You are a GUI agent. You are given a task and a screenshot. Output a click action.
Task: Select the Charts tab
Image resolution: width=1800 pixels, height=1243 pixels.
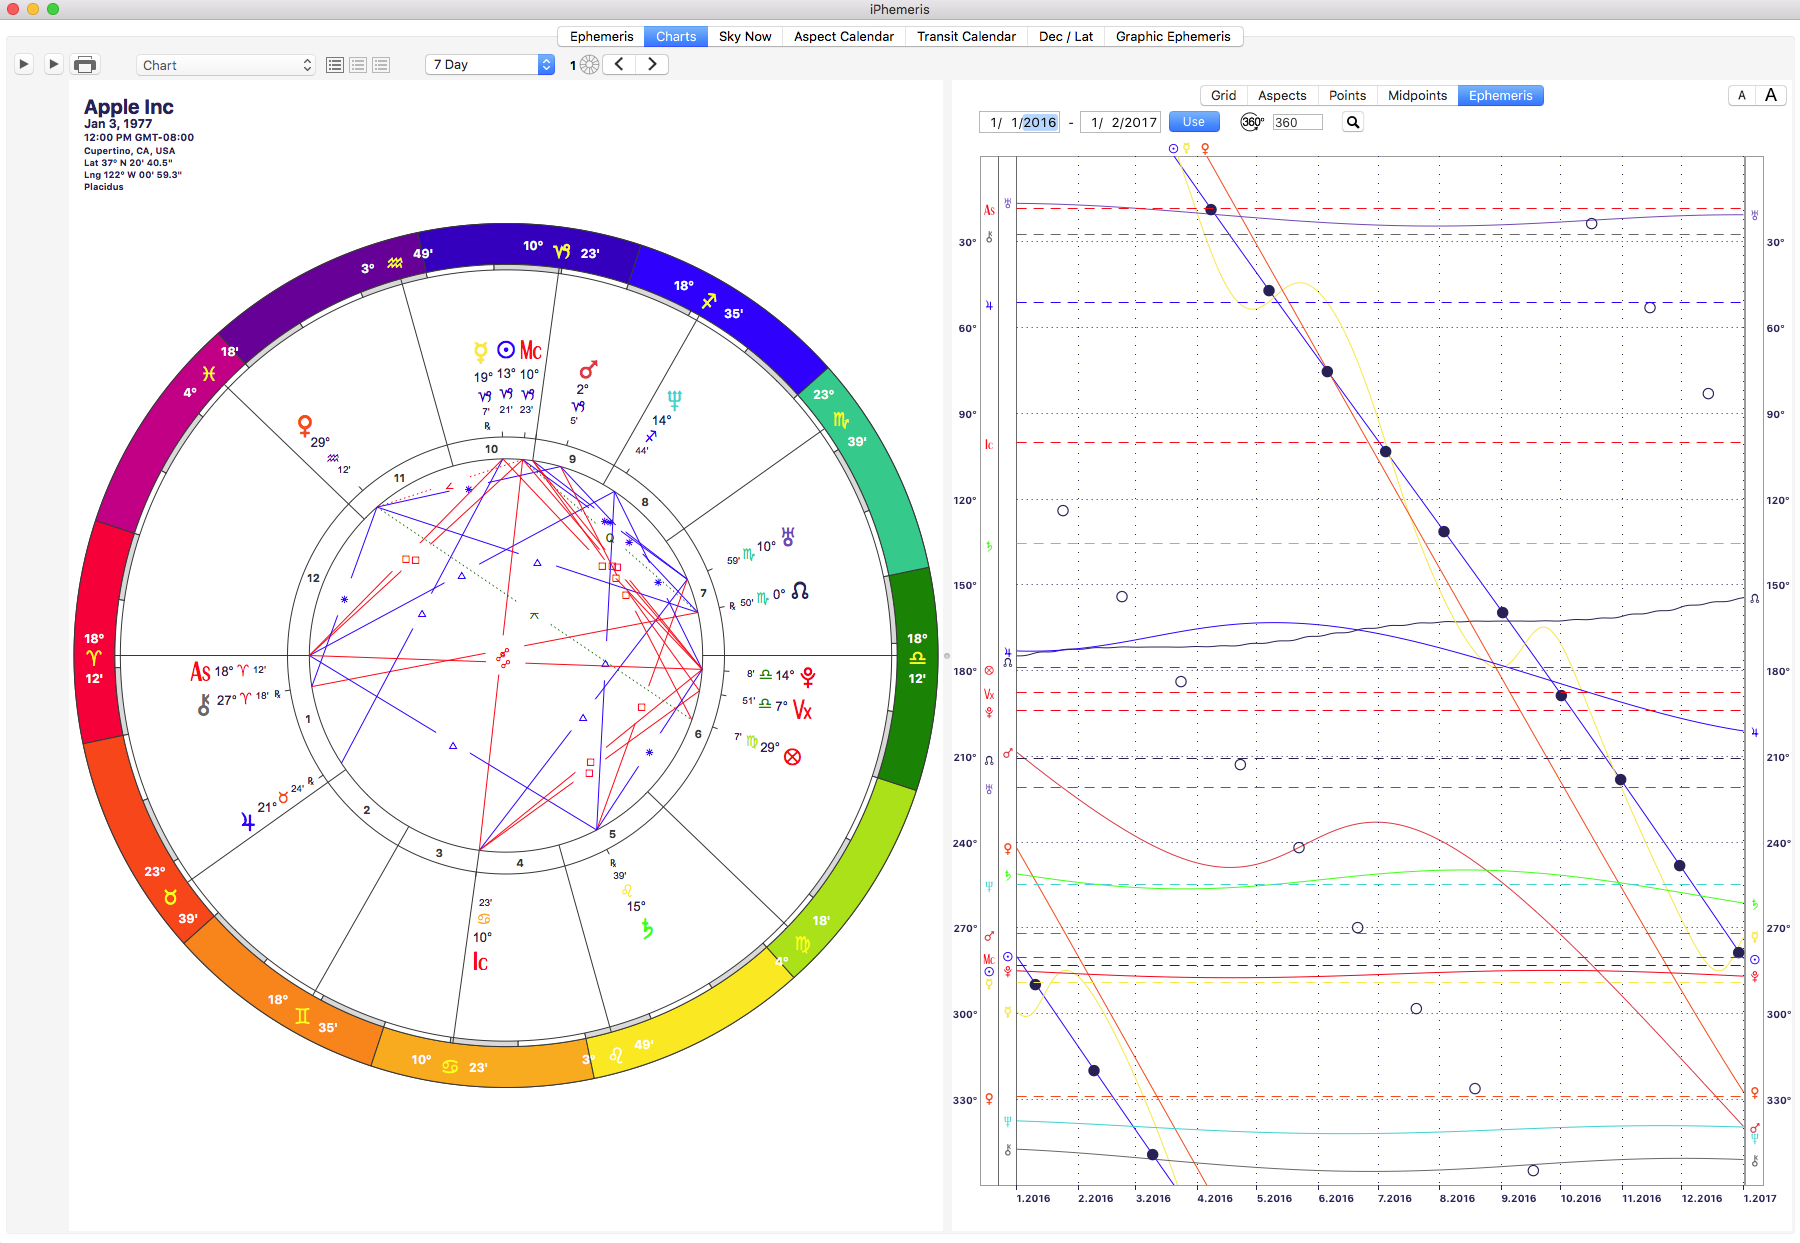pyautogui.click(x=676, y=36)
